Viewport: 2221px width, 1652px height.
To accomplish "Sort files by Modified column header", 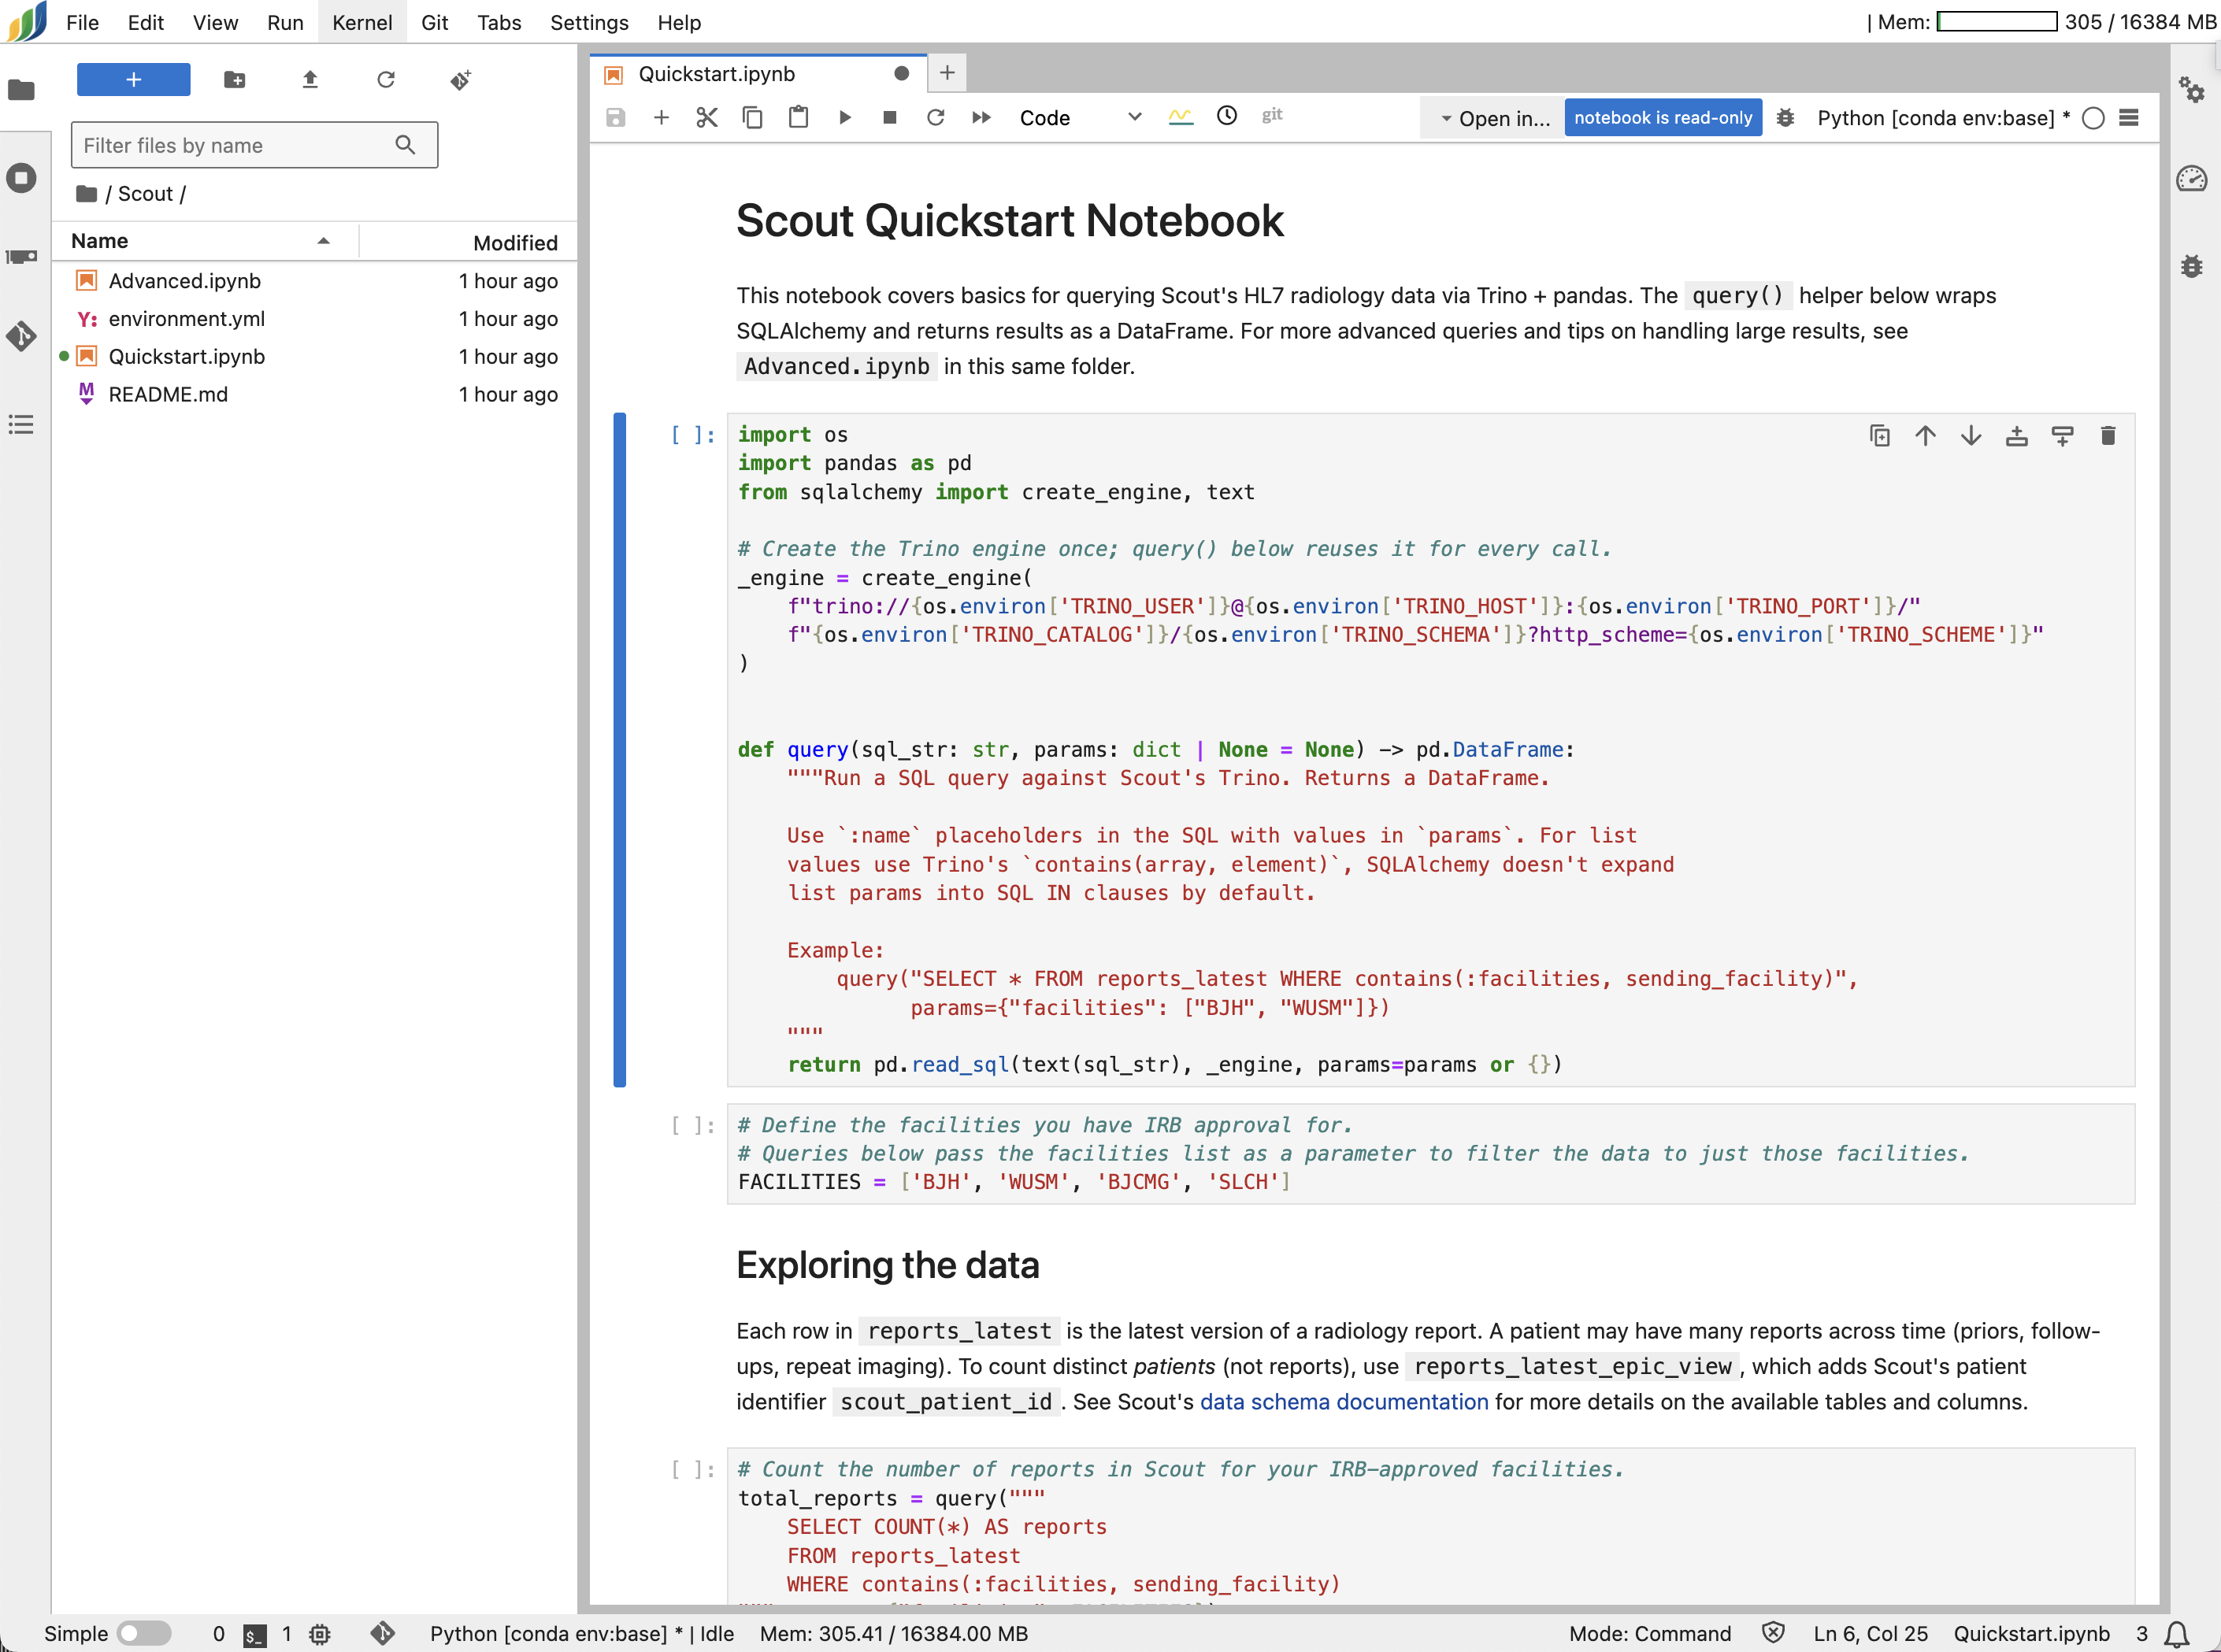I will 468,243.
